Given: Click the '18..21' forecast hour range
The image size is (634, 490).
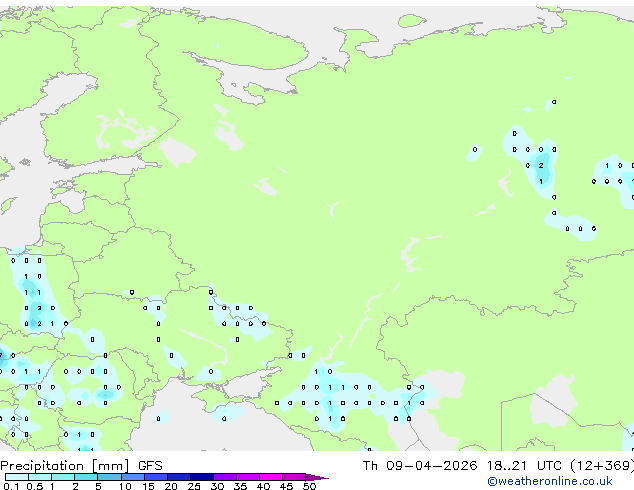Looking at the screenshot, I should 507,466.
